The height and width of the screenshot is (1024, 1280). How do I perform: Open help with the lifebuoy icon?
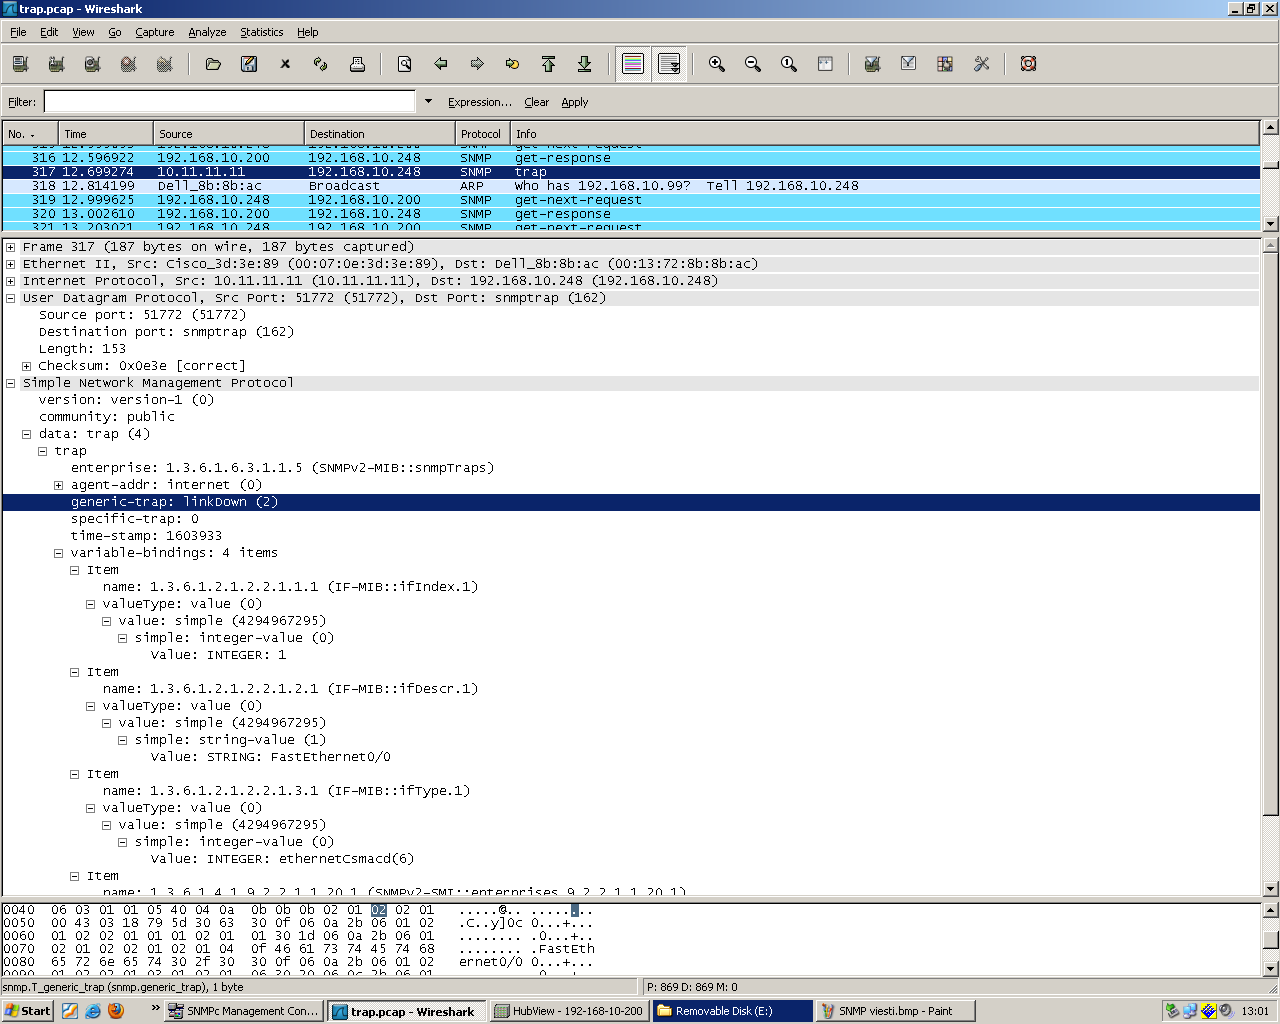click(1028, 64)
